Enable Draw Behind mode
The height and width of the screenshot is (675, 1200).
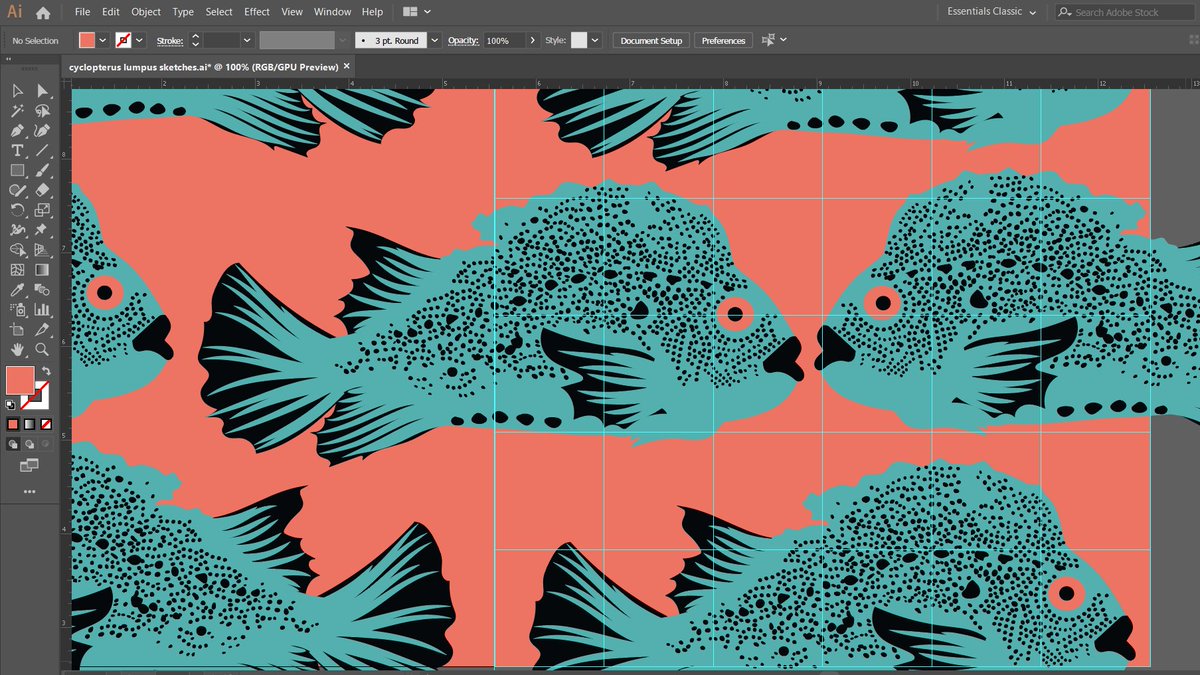pyautogui.click(x=29, y=442)
